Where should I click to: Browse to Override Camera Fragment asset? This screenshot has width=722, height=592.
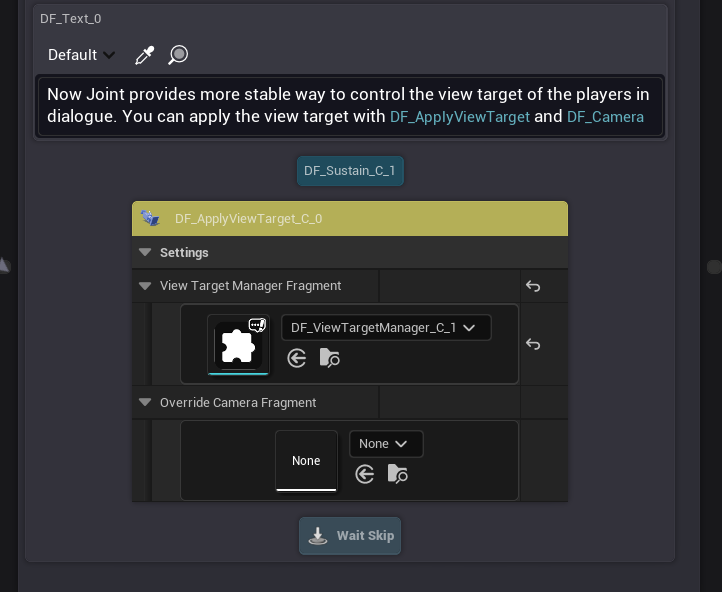397,474
